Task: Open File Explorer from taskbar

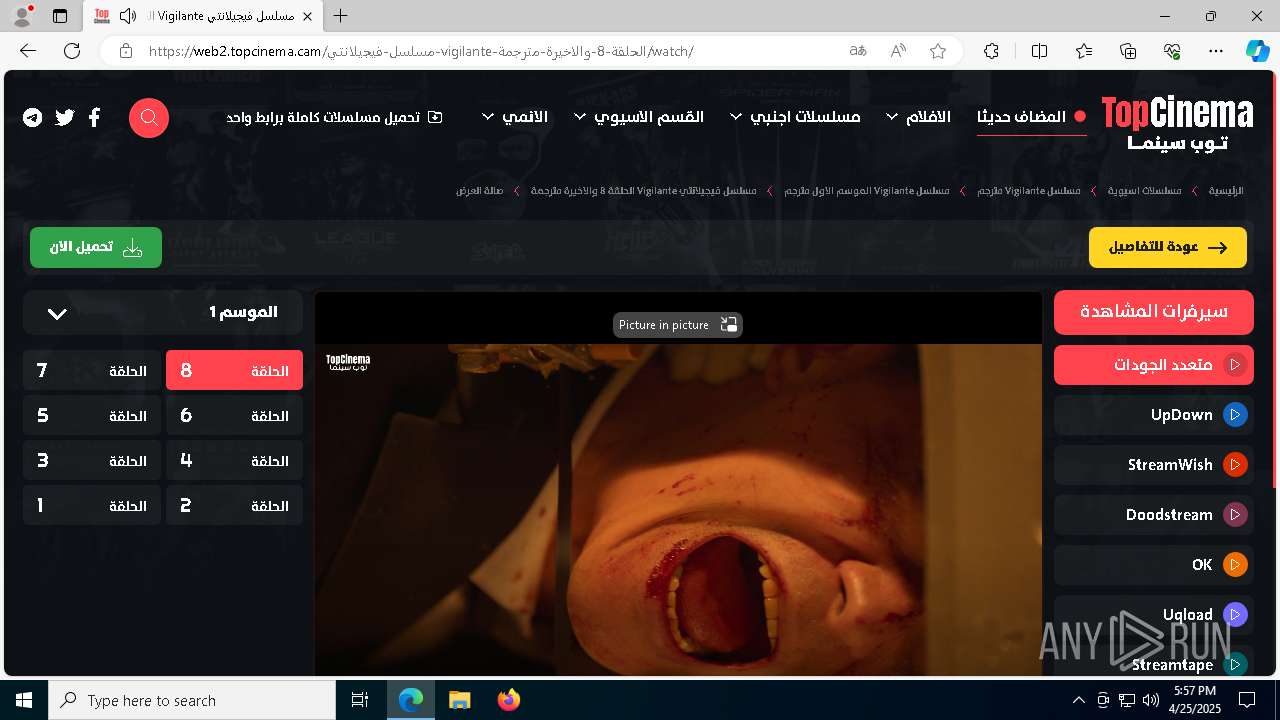Action: [459, 700]
